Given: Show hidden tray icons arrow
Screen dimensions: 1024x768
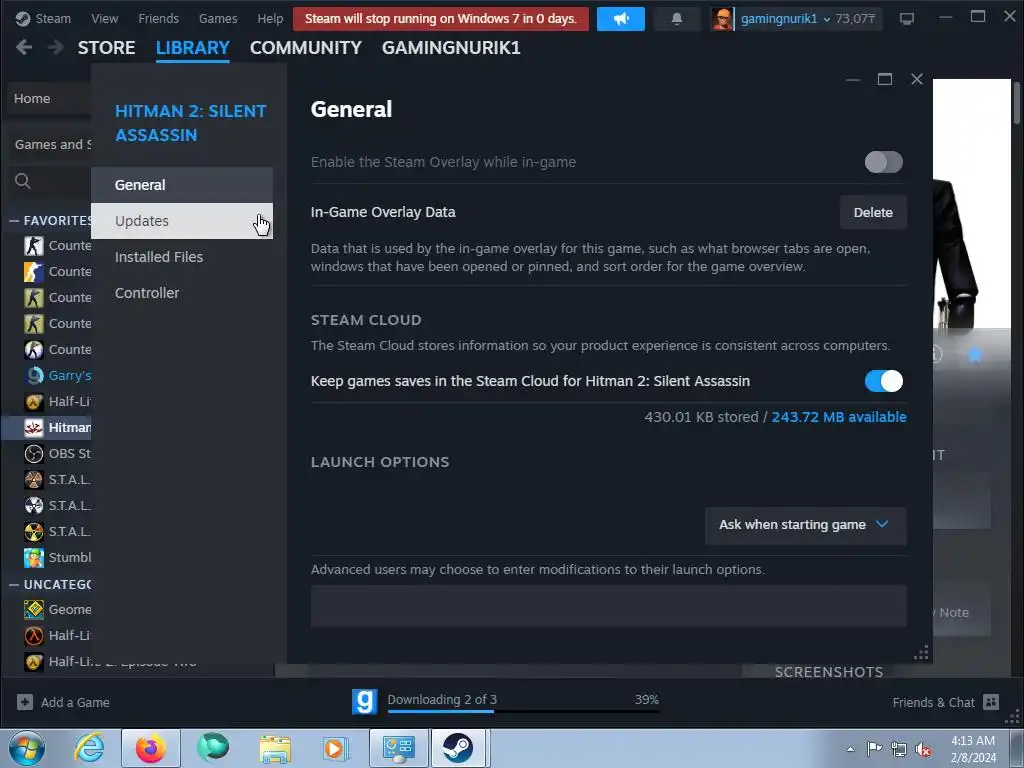Looking at the screenshot, I should [850, 749].
